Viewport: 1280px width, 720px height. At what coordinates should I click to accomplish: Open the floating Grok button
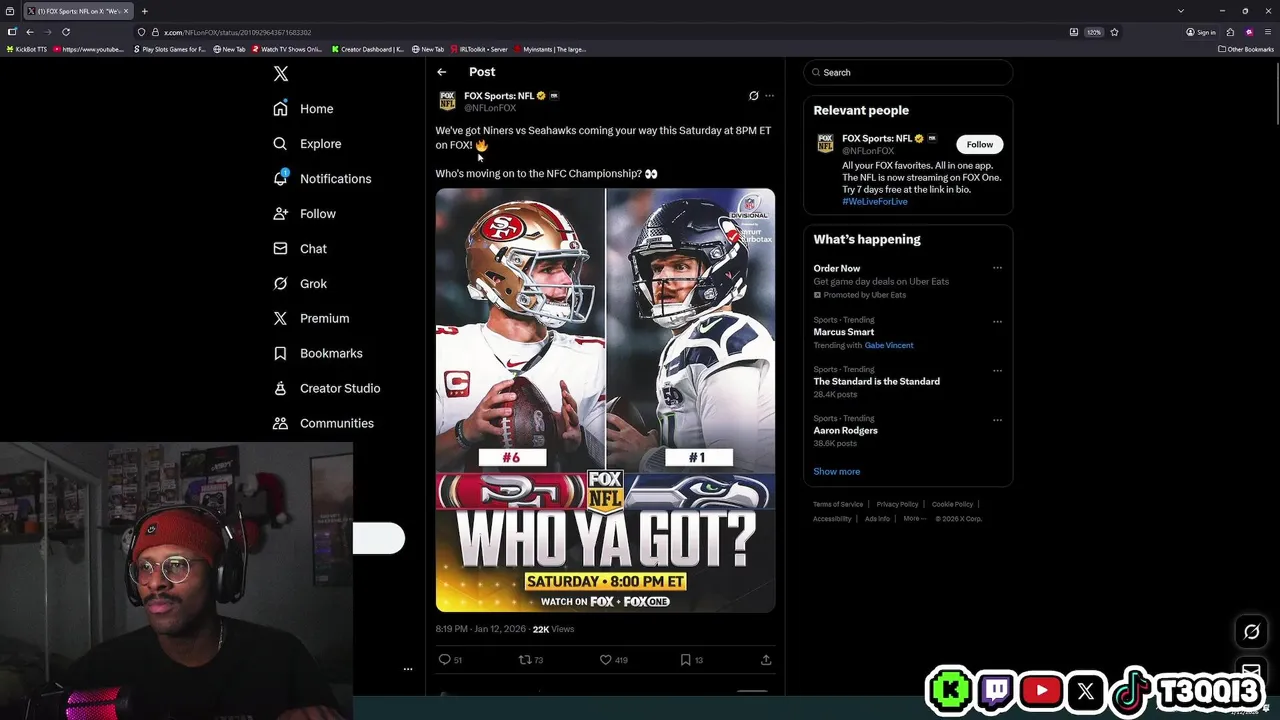coord(1252,632)
